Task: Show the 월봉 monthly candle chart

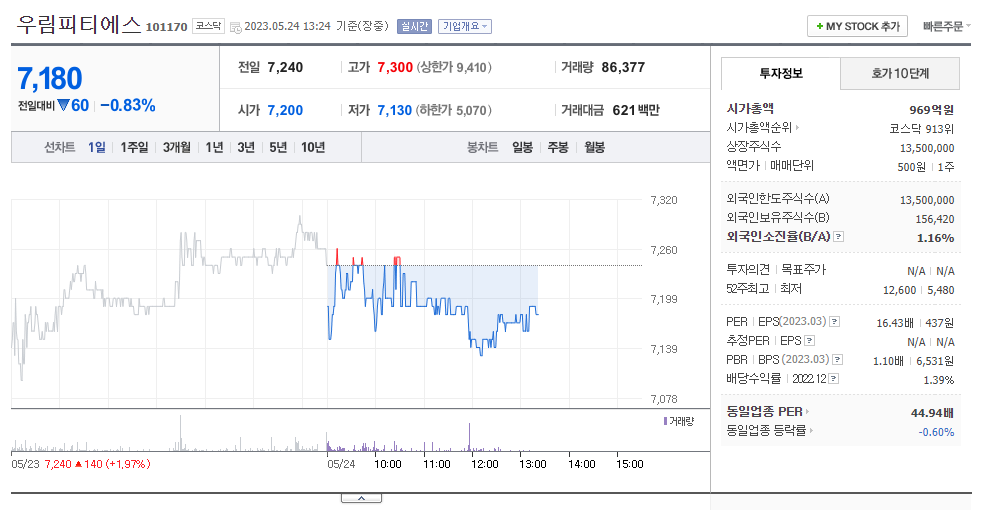Action: click(594, 147)
